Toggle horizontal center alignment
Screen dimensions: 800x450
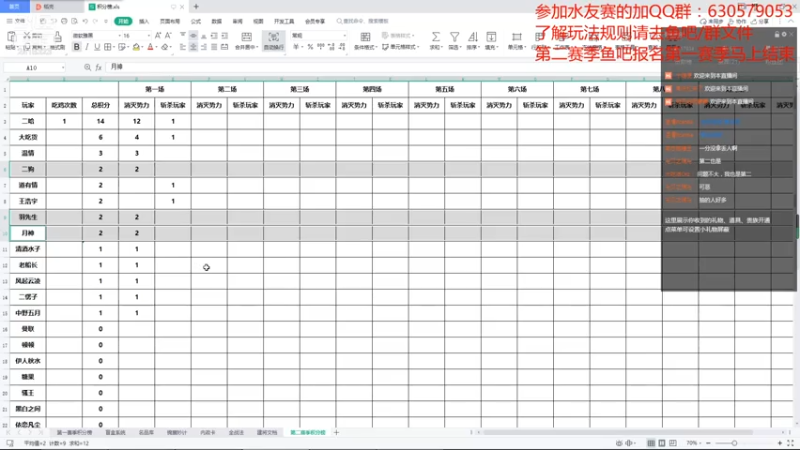tap(193, 47)
